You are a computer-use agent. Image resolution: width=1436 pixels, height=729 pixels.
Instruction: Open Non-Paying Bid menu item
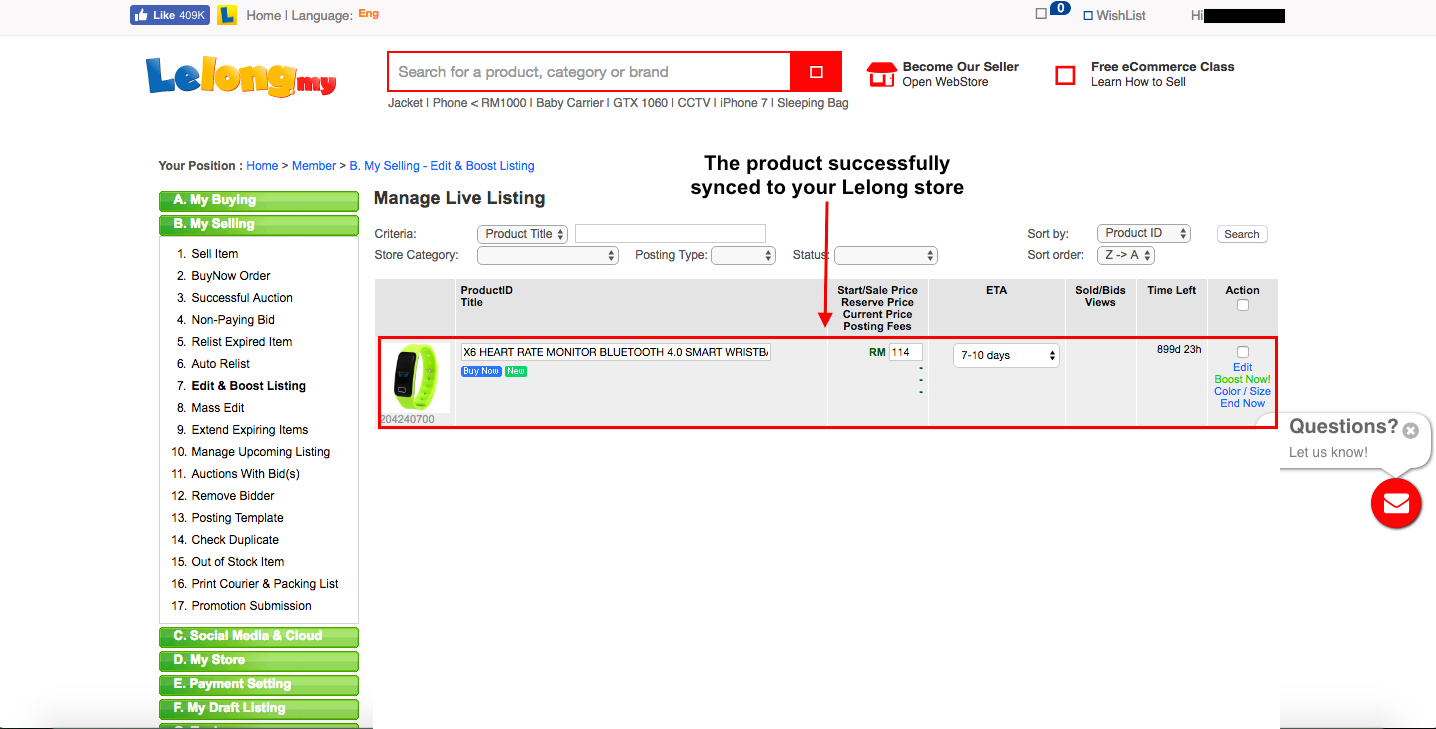pyautogui.click(x=233, y=320)
